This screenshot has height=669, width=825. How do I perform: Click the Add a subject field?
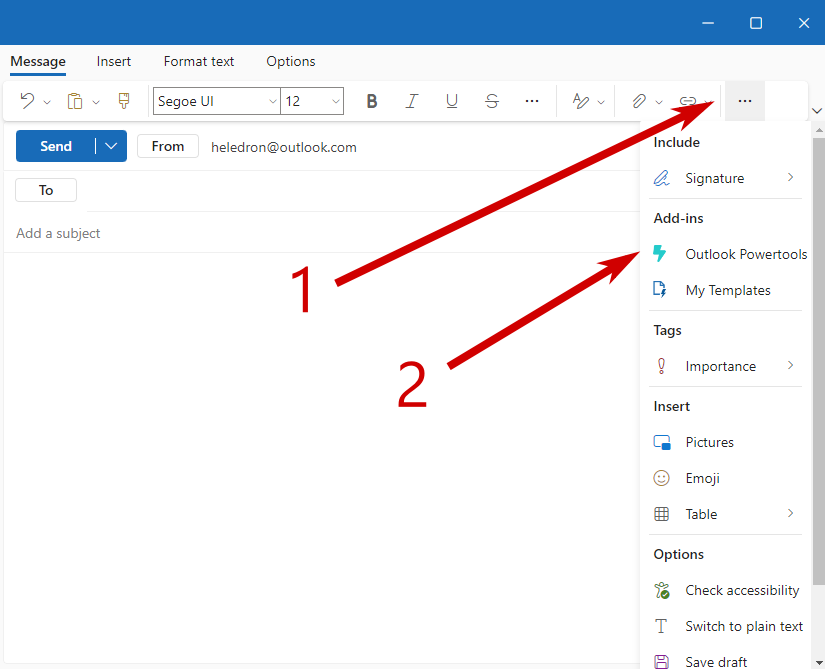[57, 233]
